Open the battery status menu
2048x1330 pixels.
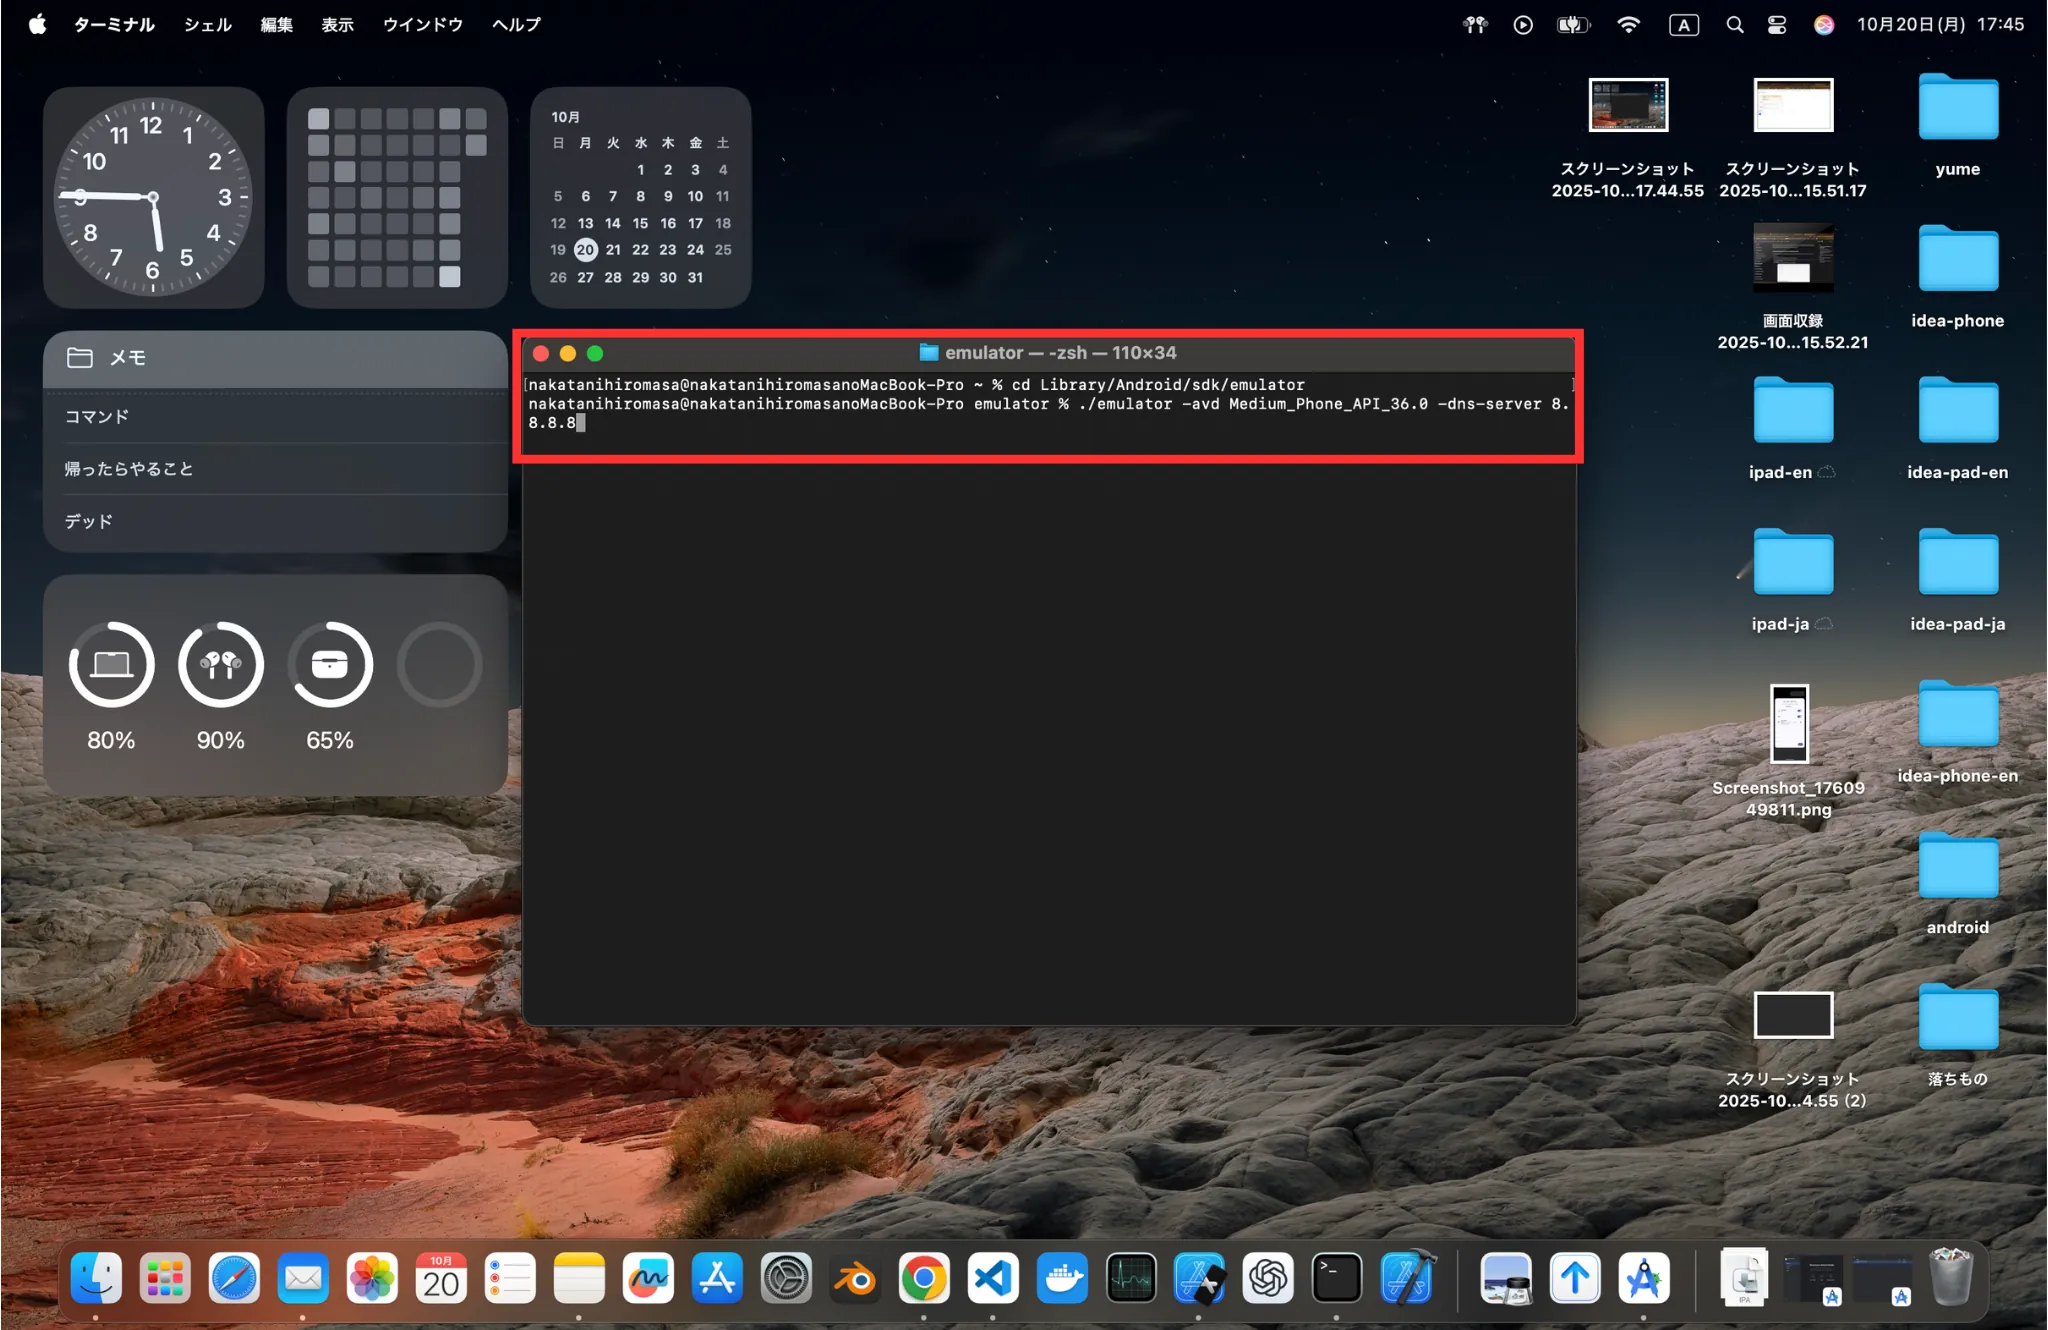[x=1573, y=25]
